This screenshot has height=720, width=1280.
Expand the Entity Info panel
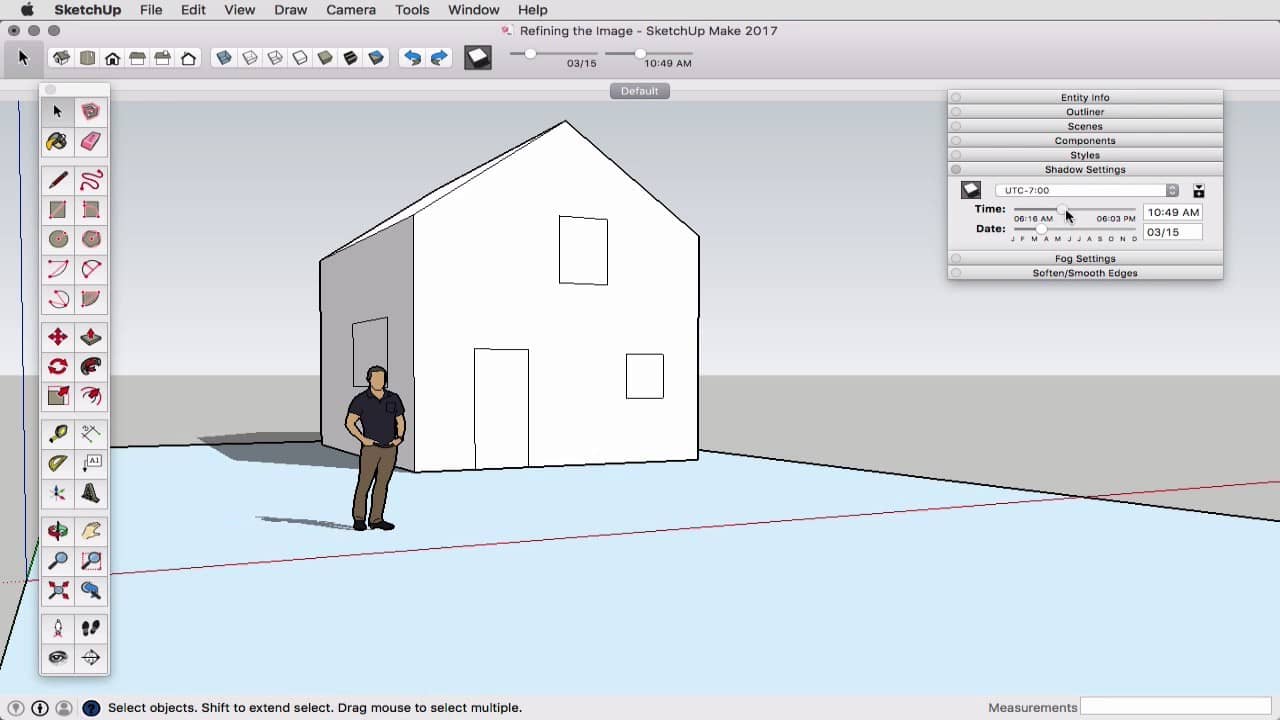1085,98
